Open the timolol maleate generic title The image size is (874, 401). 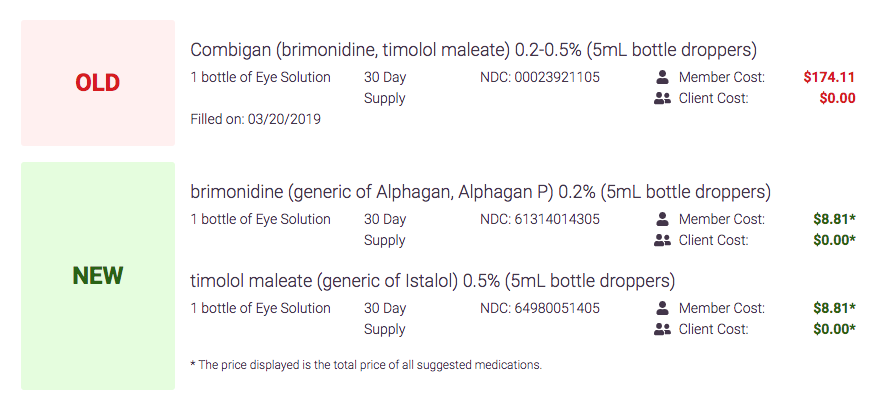point(433,281)
